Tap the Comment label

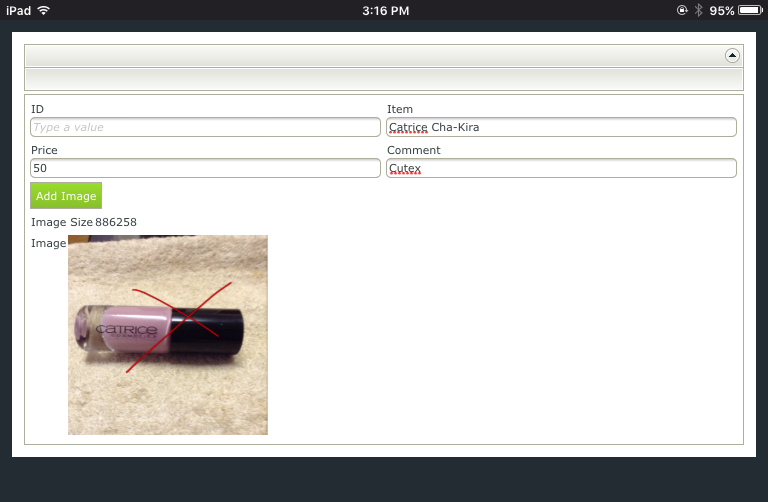413,150
